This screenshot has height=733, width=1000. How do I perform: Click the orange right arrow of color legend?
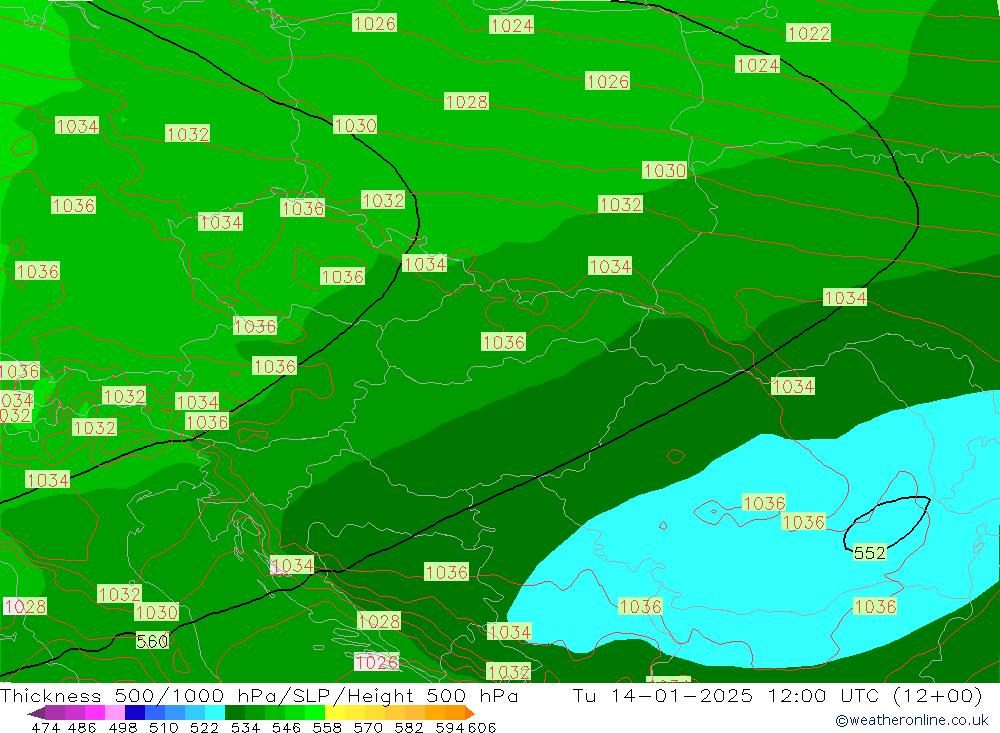467,713
